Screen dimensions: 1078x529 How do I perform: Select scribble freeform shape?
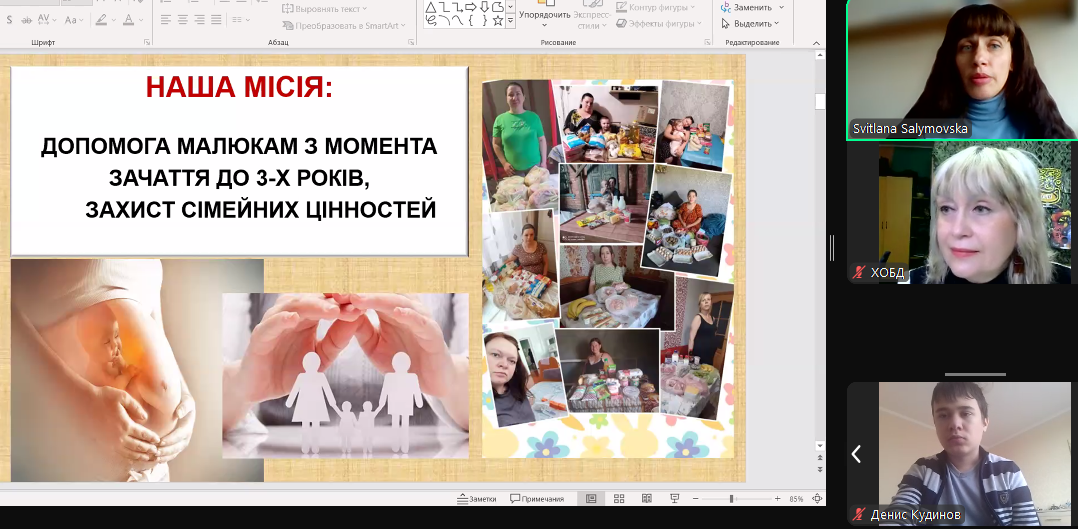[431, 21]
